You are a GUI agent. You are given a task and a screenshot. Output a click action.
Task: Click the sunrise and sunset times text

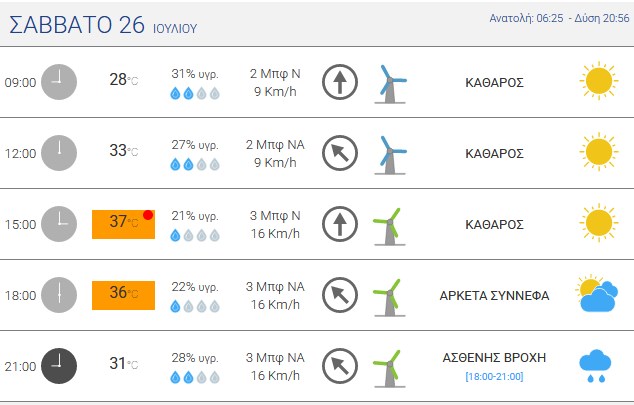coord(559,18)
